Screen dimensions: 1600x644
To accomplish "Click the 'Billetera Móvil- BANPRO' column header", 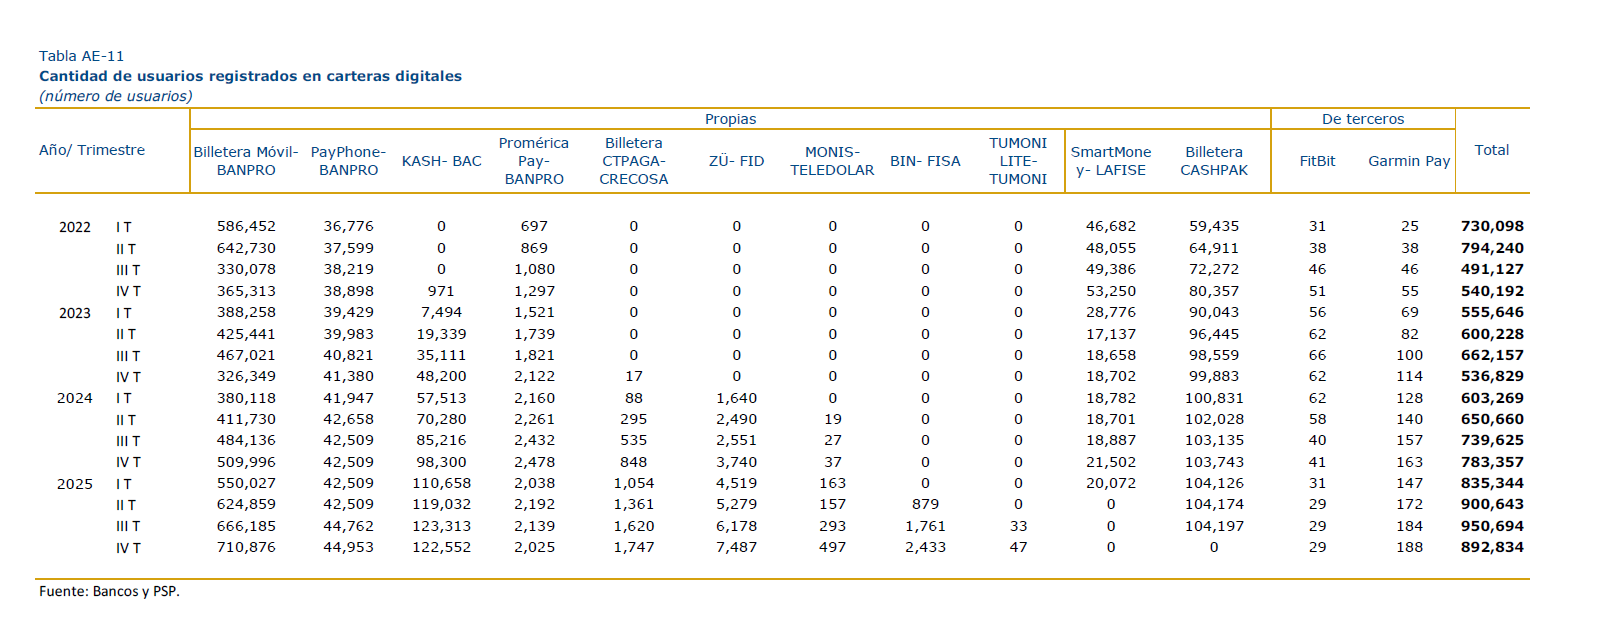I will (x=246, y=161).
